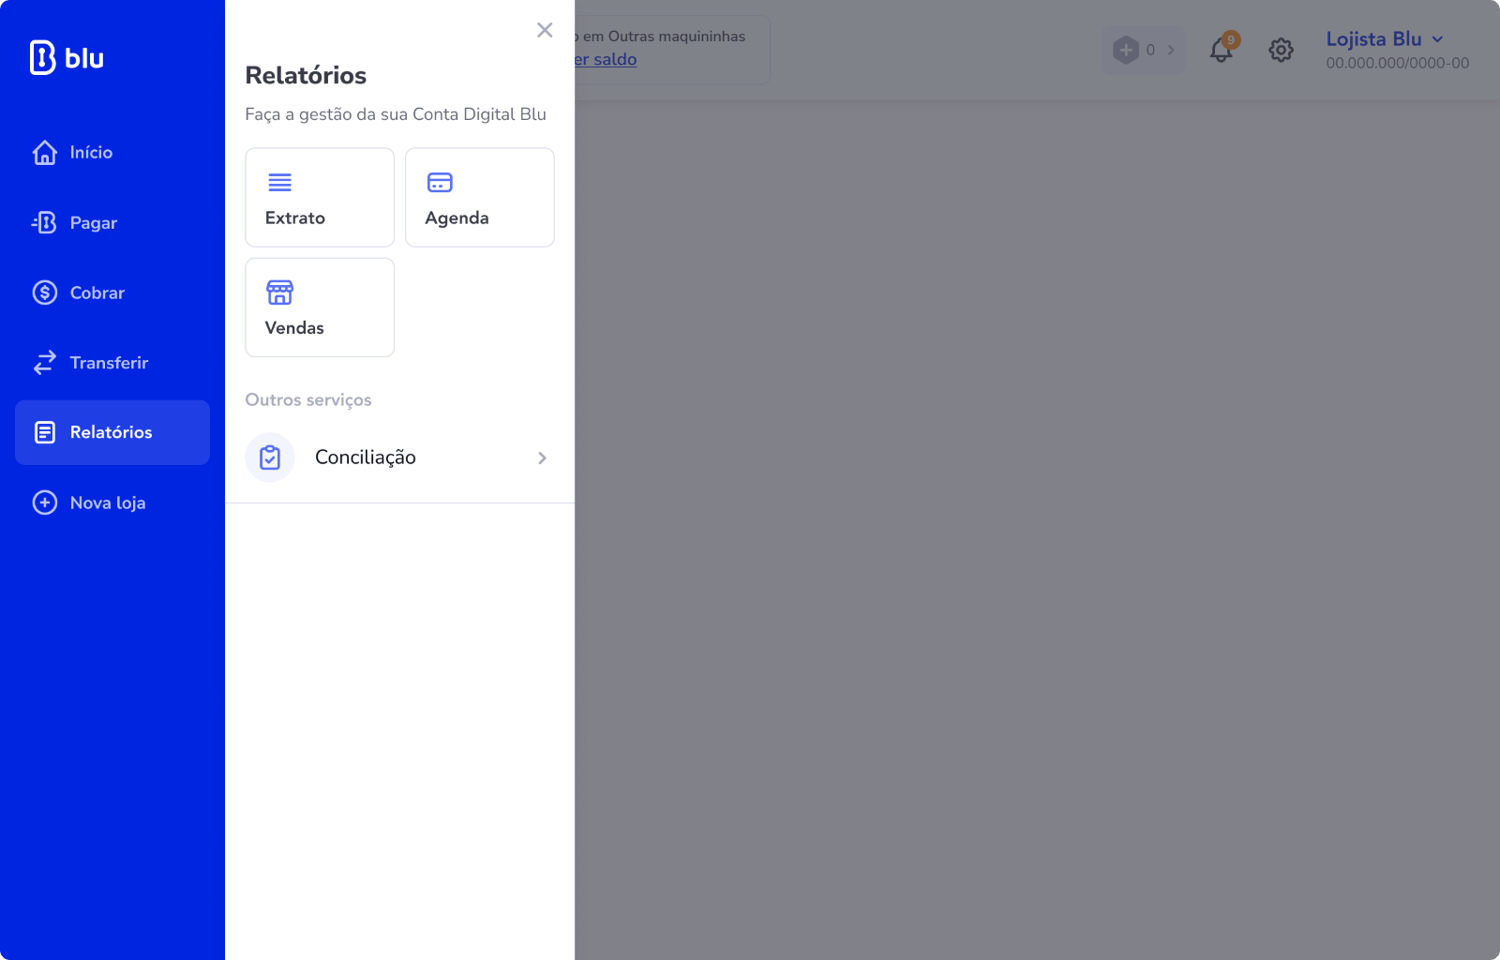Click the Extrato statement icon
The height and width of the screenshot is (960, 1500).
tap(279, 182)
